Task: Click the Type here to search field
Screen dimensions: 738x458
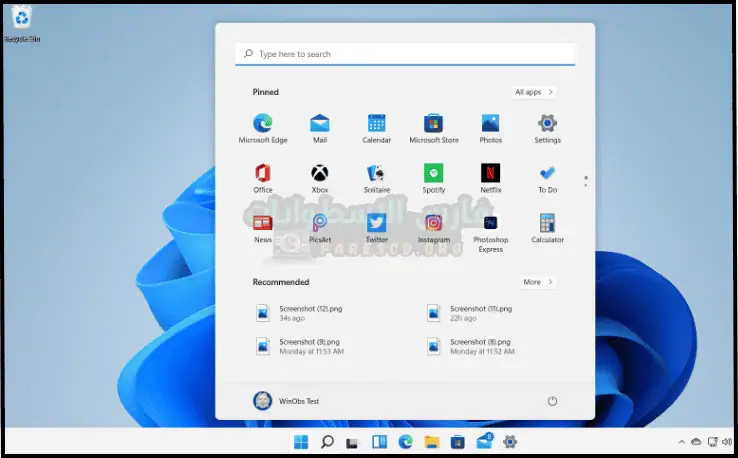Action: (405, 54)
